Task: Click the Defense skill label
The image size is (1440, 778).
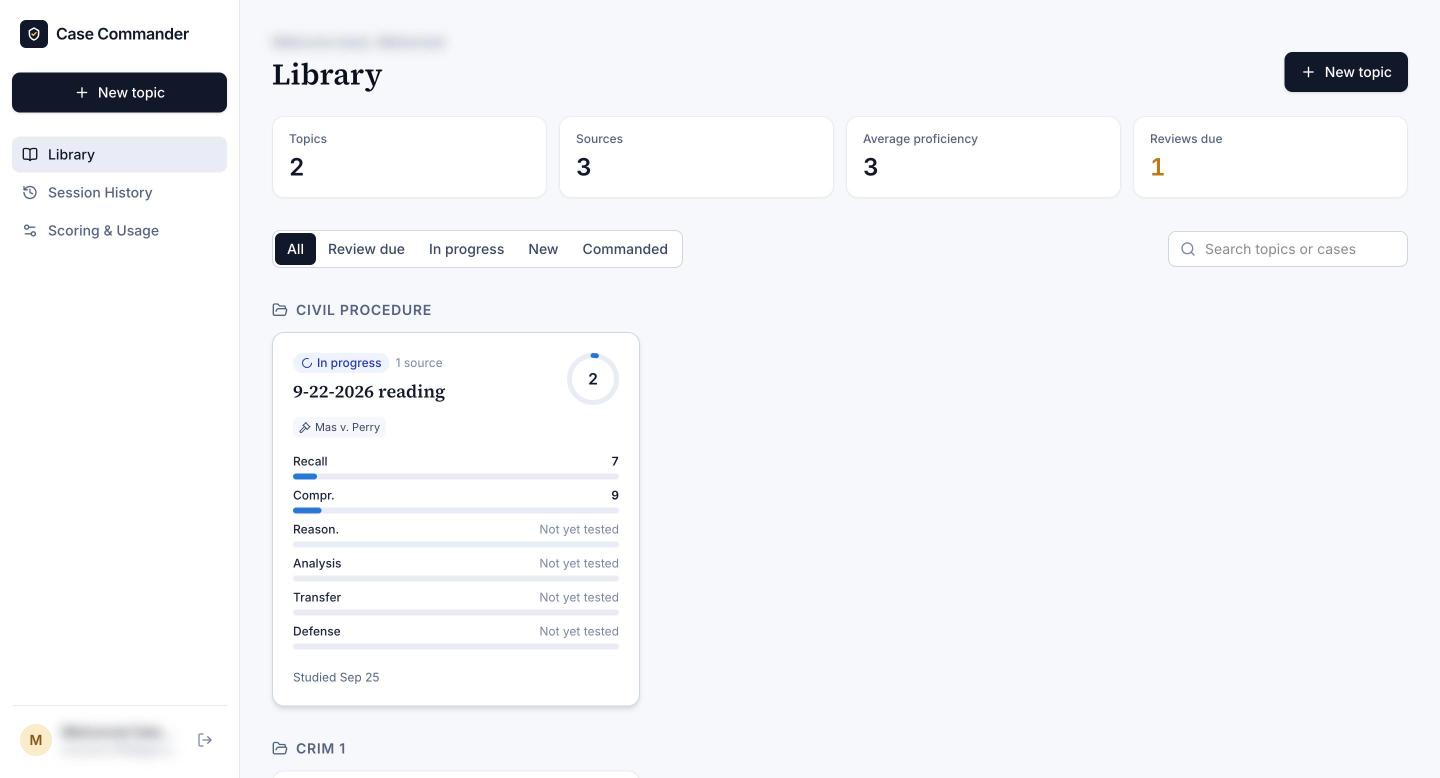Action: pos(317,631)
